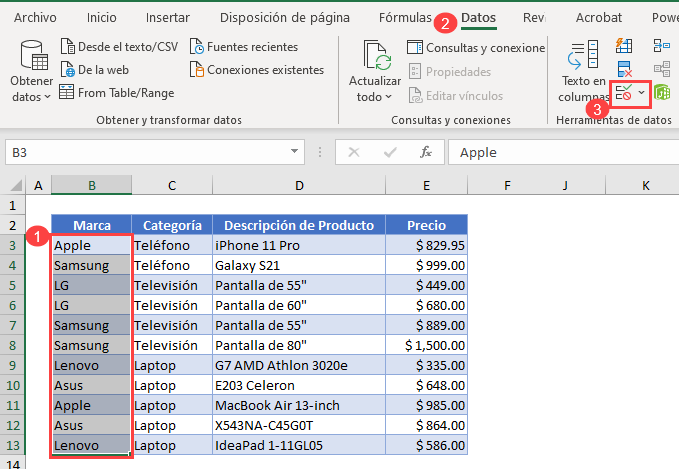Viewport: 679px width, 469px height.
Task: Expand the Actualizar todo dropdown
Action: point(388,97)
